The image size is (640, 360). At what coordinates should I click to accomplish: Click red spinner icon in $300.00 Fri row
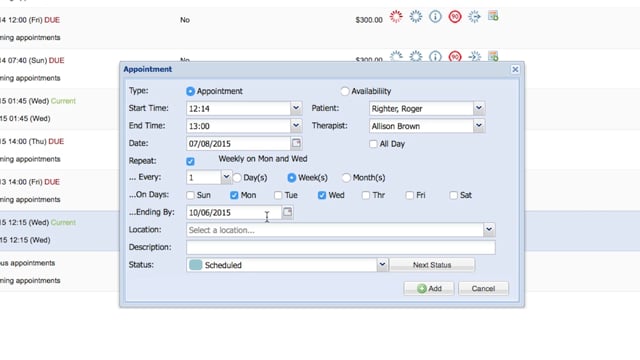click(x=396, y=17)
